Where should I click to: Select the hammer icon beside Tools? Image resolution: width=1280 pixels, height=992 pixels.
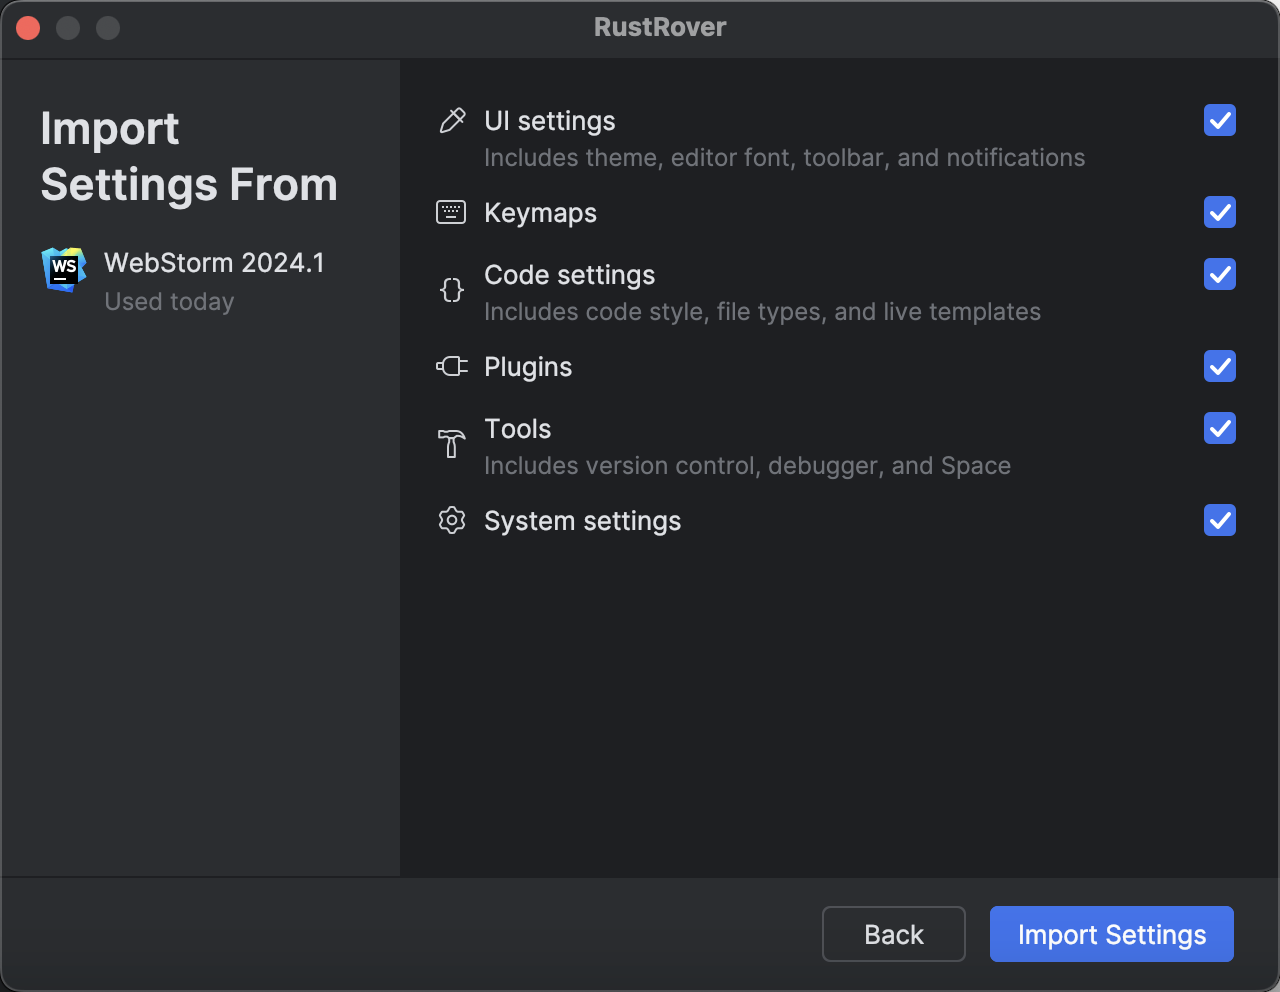(x=452, y=443)
